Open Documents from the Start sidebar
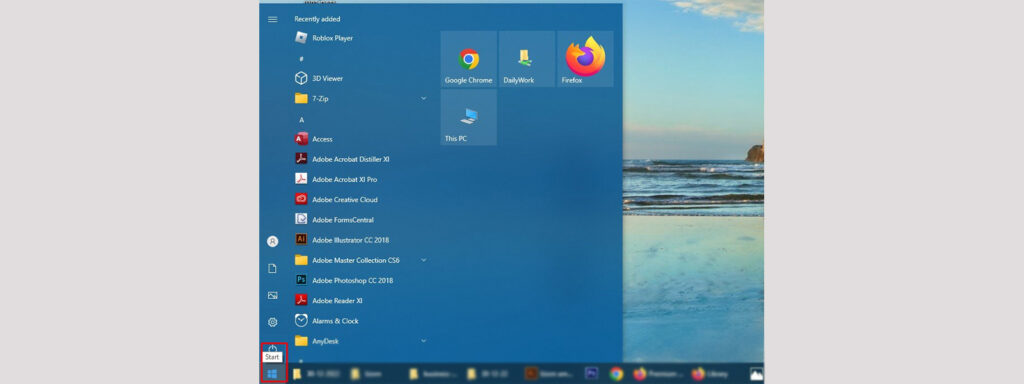This screenshot has width=1024, height=384. tap(273, 268)
